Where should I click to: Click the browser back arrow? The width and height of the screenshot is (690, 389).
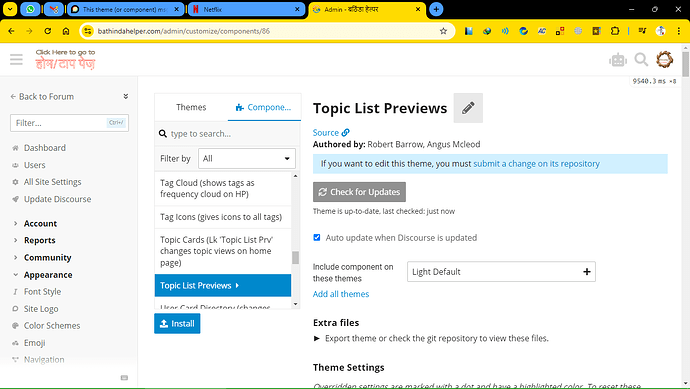(11, 31)
